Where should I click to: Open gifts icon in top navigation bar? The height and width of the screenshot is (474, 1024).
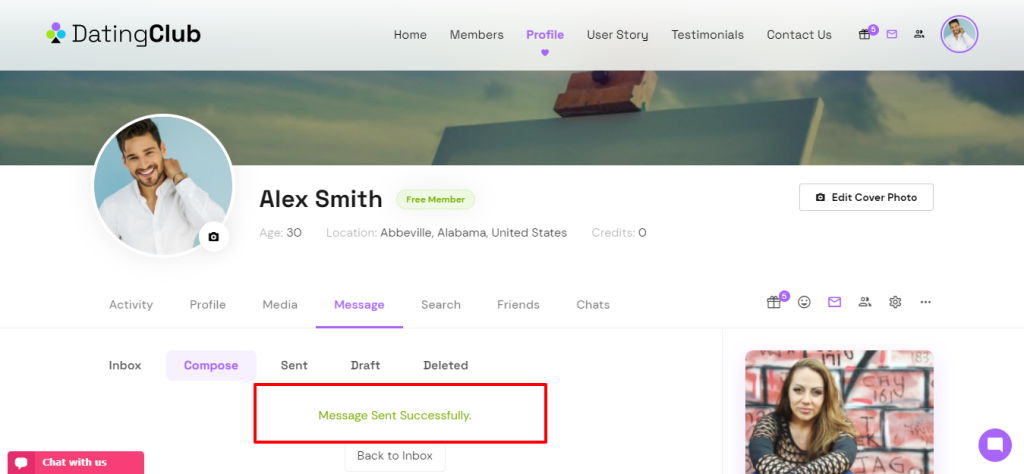coord(865,34)
